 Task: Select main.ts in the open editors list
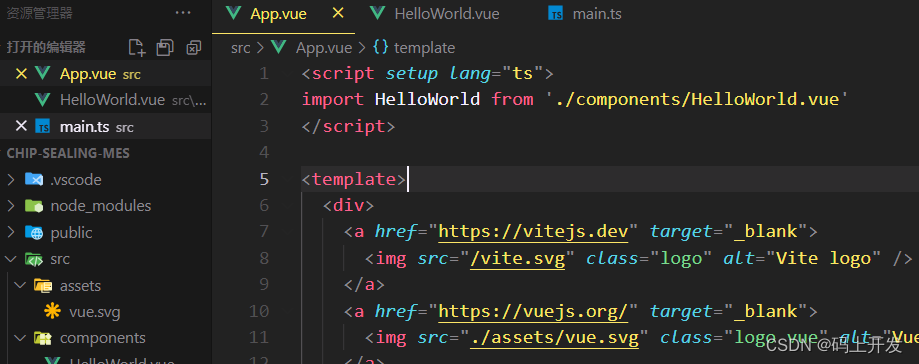coord(105,126)
